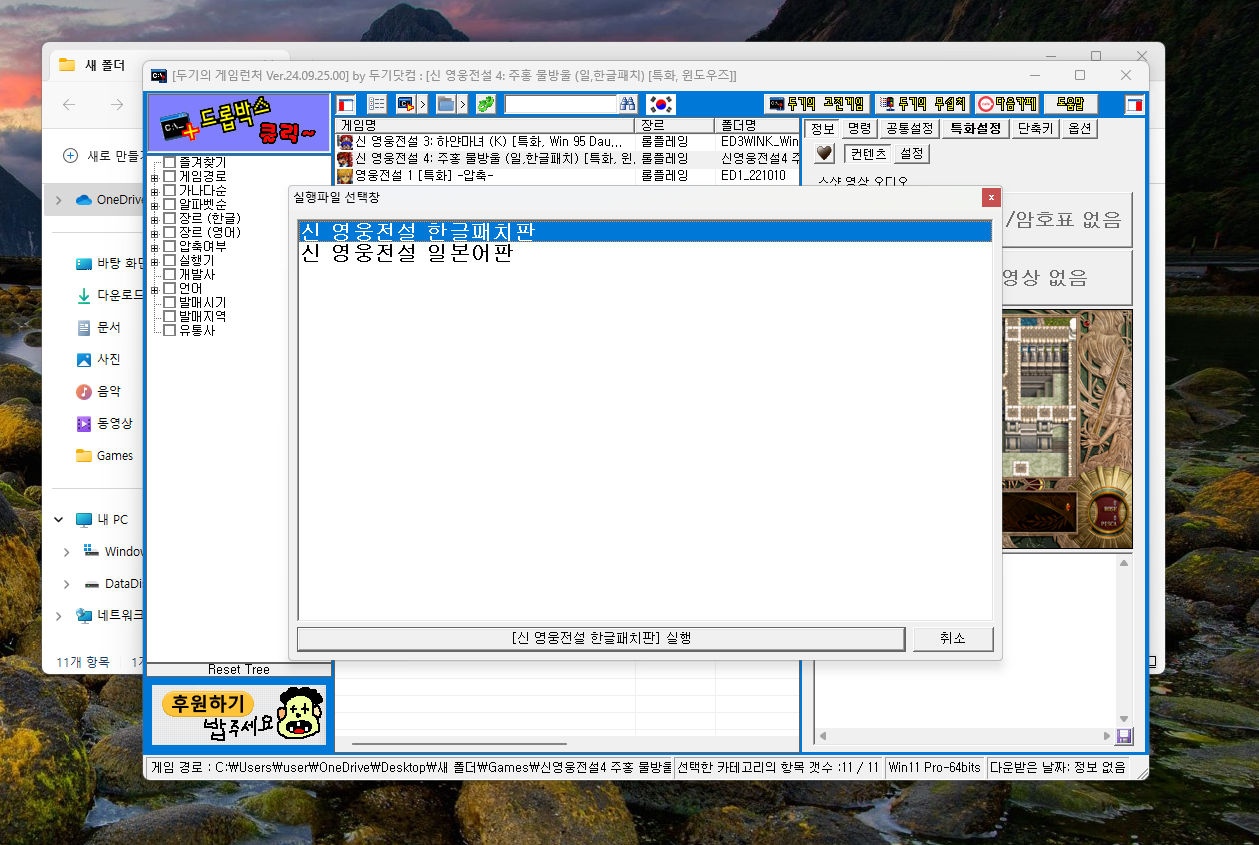Switch to the 특화설정 tab
The width and height of the screenshot is (1259, 845).
pyautogui.click(x=975, y=128)
